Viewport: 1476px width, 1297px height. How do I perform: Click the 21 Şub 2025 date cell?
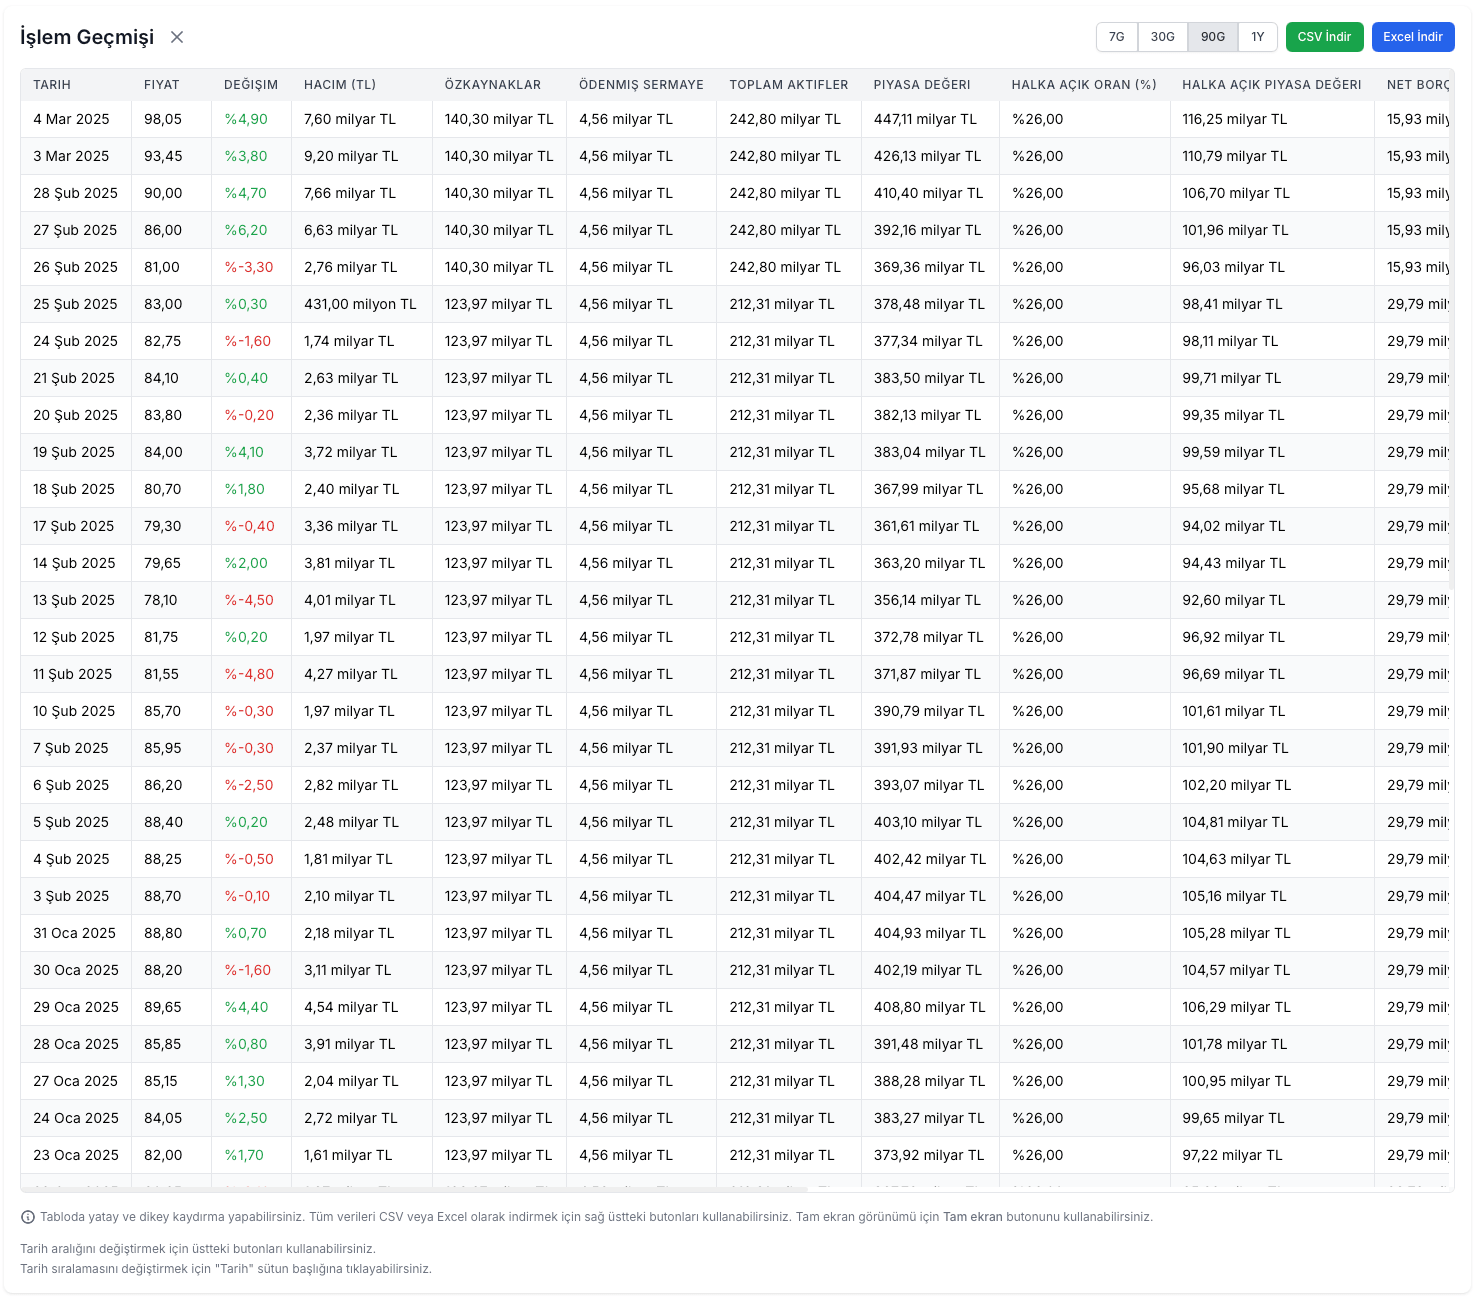pos(74,378)
